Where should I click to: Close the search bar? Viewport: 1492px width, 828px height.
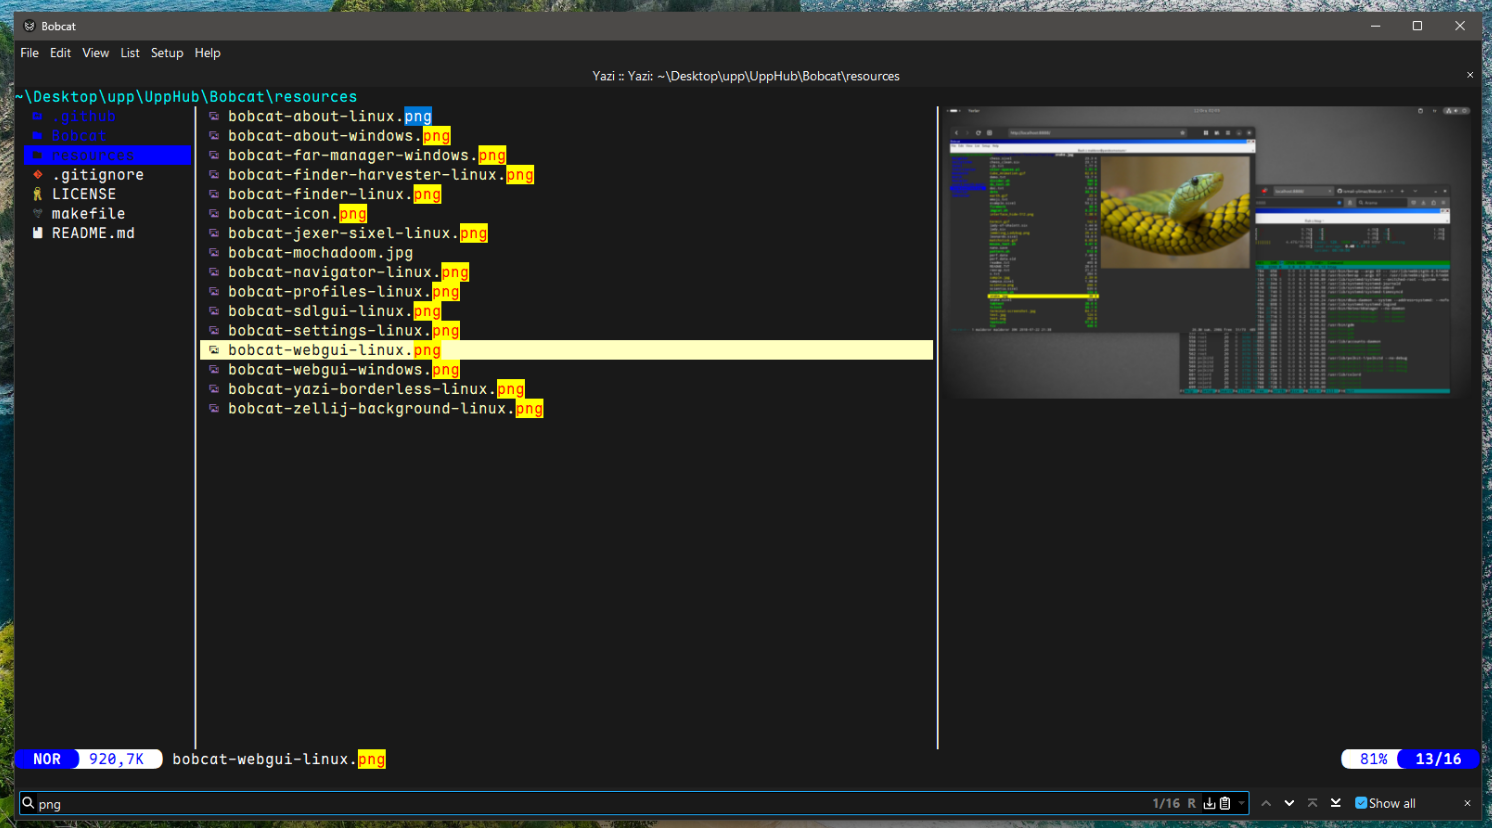tap(1467, 803)
